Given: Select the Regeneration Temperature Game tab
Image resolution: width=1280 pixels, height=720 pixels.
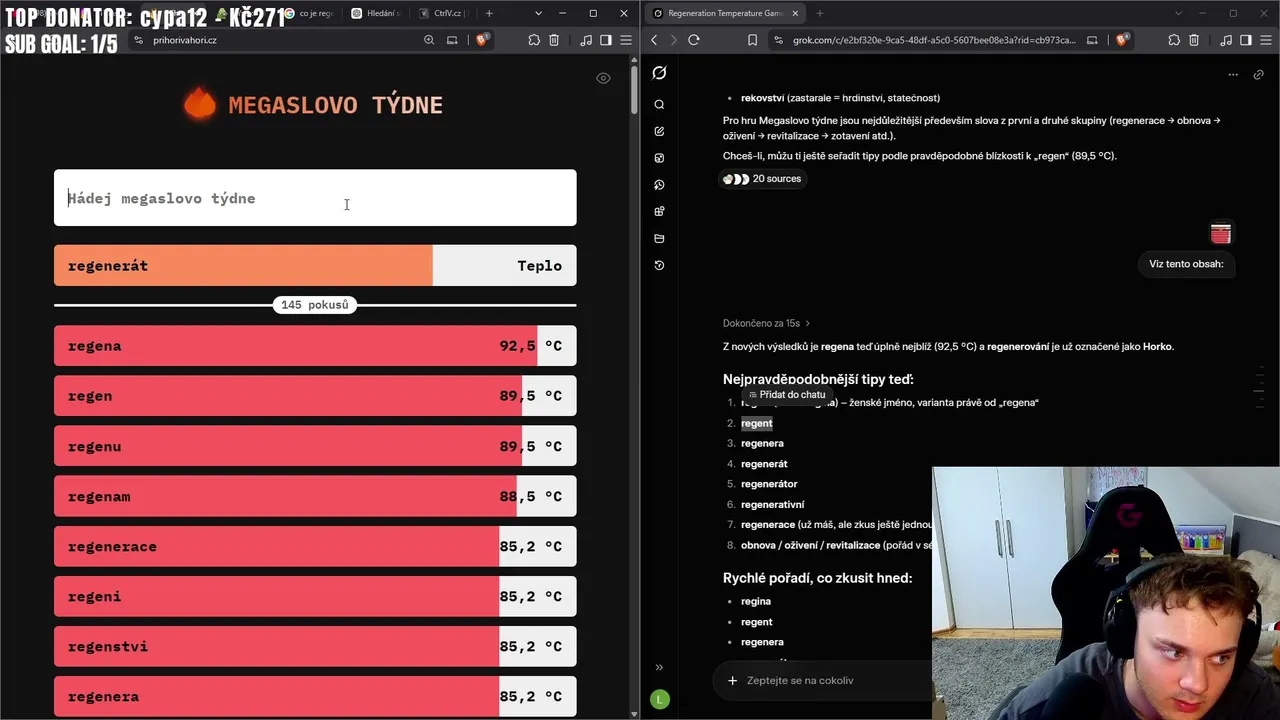Looking at the screenshot, I should pyautogui.click(x=725, y=13).
